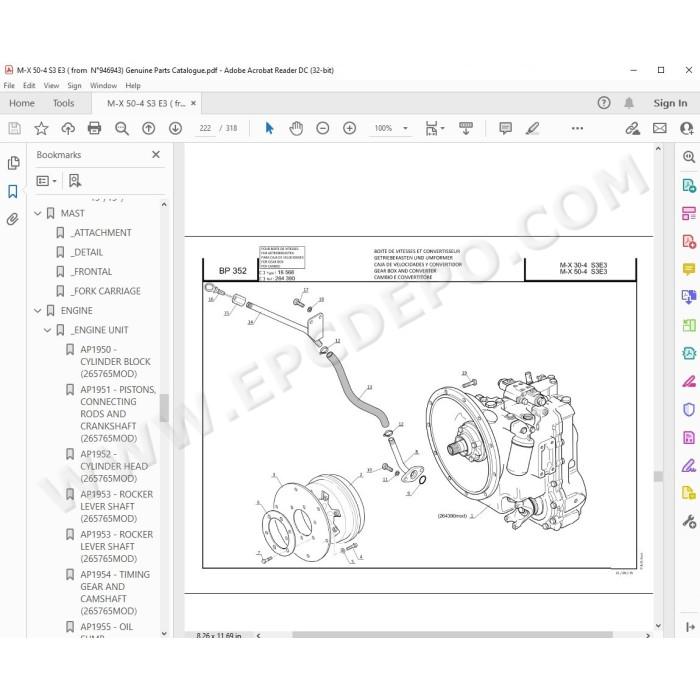Click the cloud upload icon
Image resolution: width=700 pixels, height=700 pixels.
(x=68, y=129)
